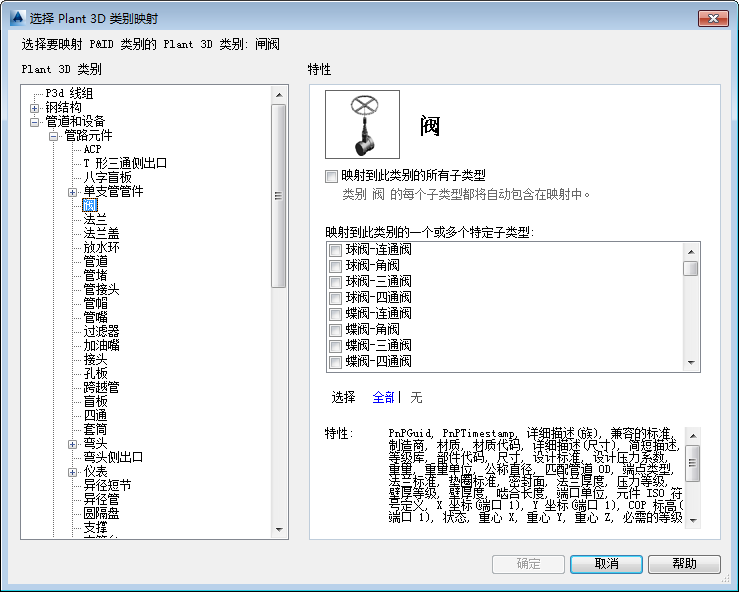Screen dimensions: 739x592
Task: Click 特性 text scrollbar down arrow
Action: (692, 520)
